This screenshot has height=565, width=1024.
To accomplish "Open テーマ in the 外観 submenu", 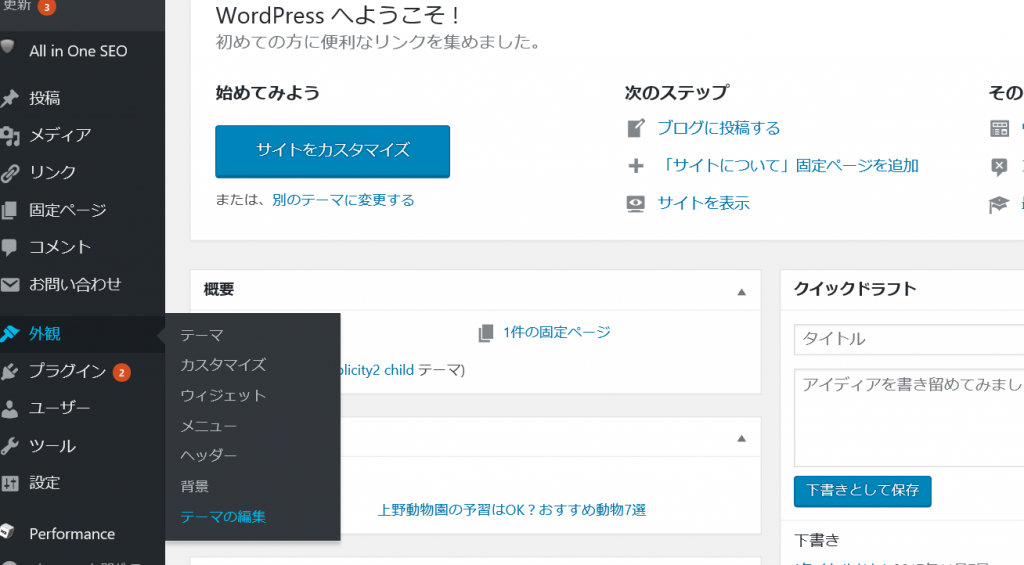I will pyautogui.click(x=202, y=335).
